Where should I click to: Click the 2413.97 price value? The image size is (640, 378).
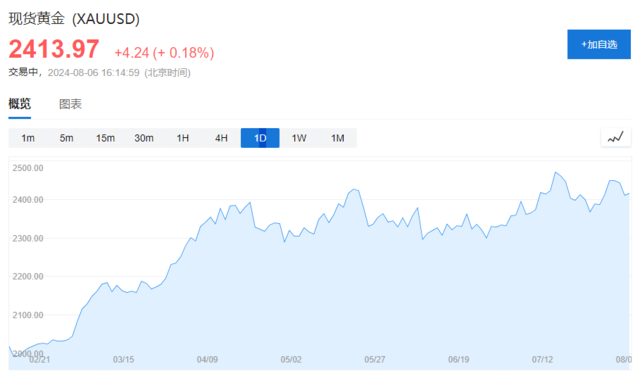54,49
